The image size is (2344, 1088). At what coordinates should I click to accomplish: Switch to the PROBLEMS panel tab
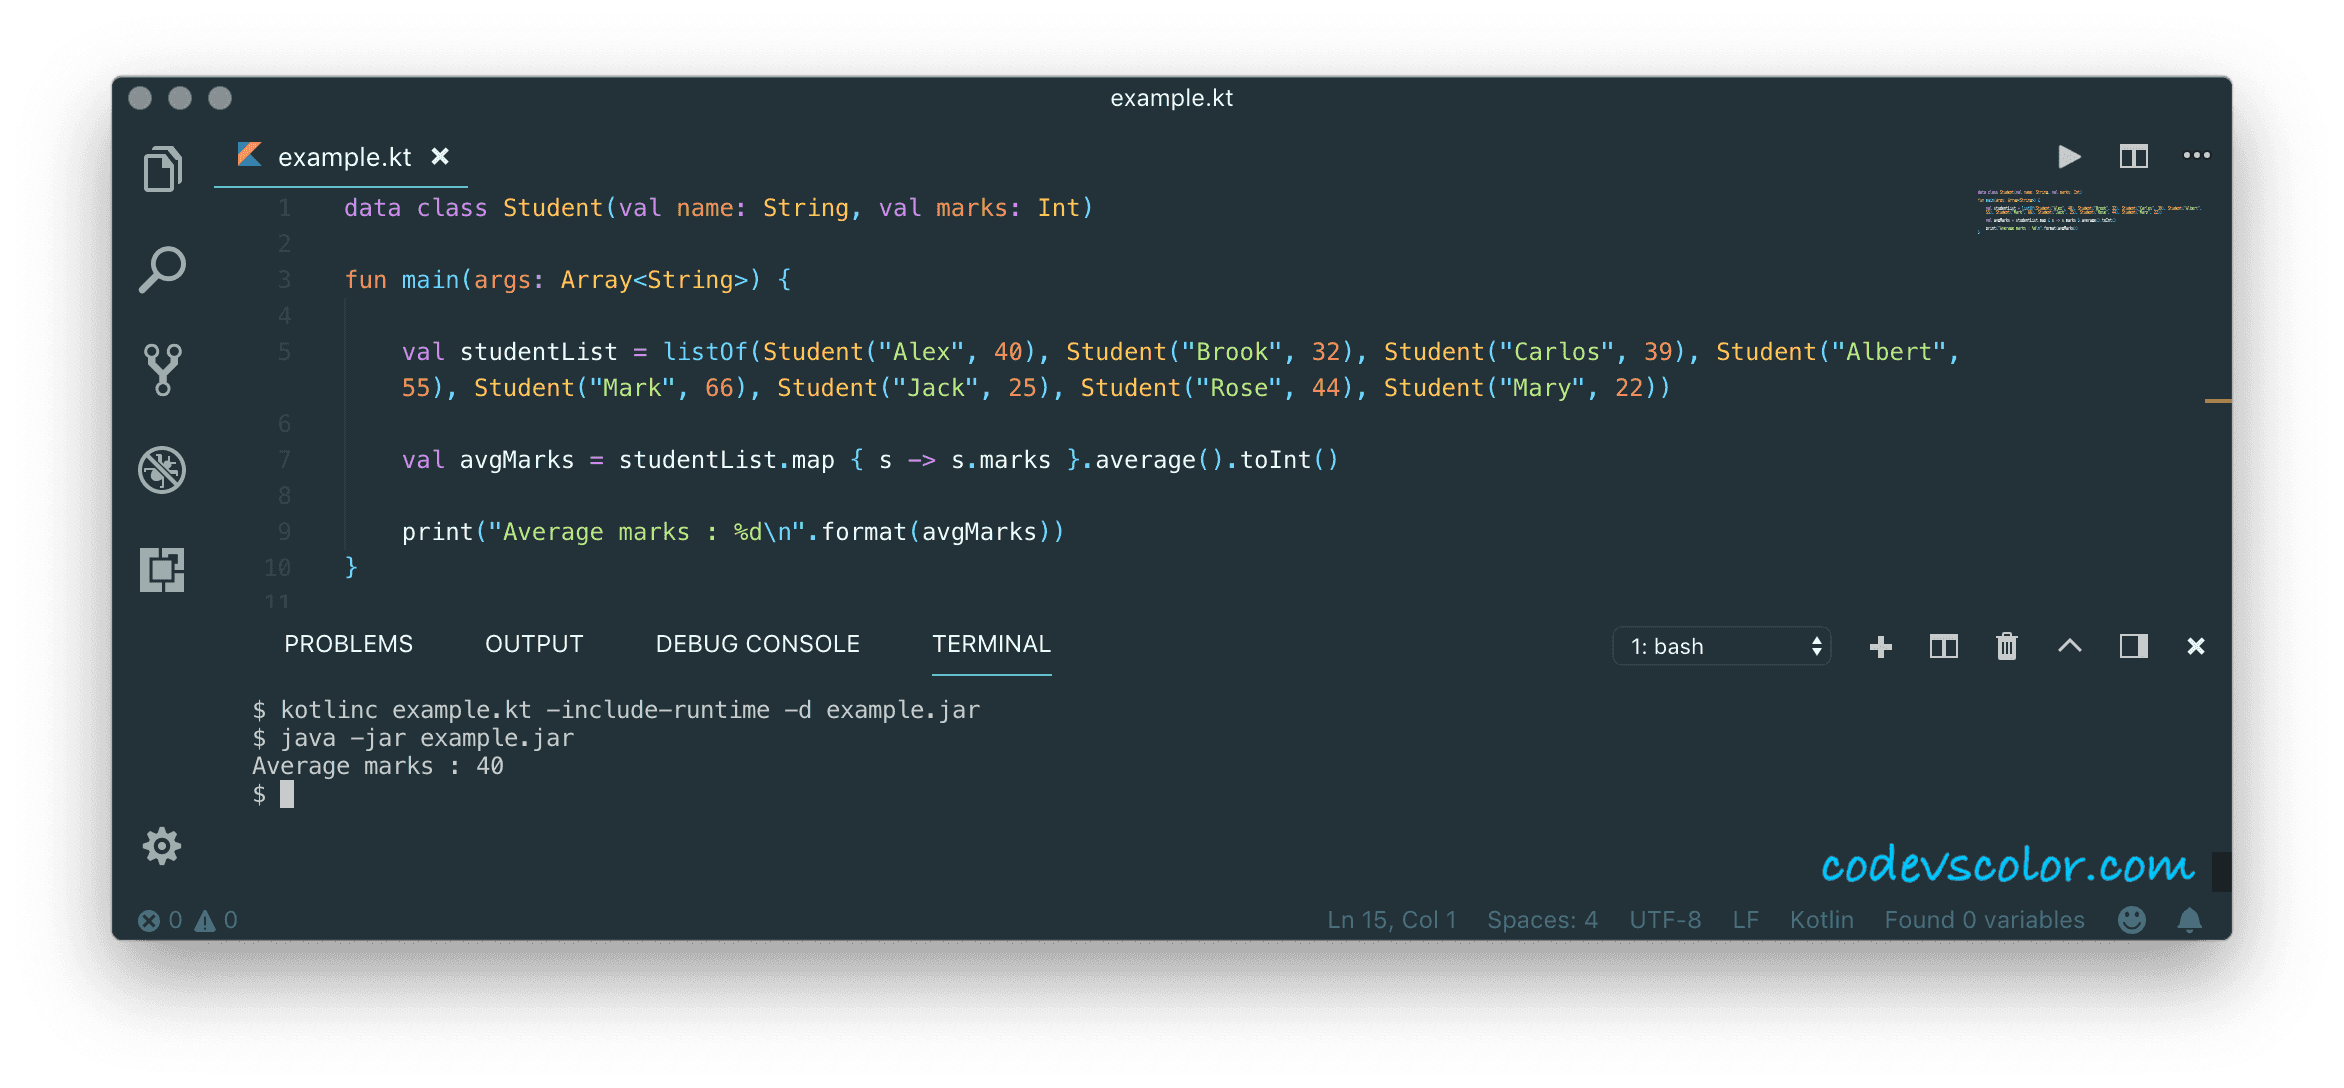point(348,644)
